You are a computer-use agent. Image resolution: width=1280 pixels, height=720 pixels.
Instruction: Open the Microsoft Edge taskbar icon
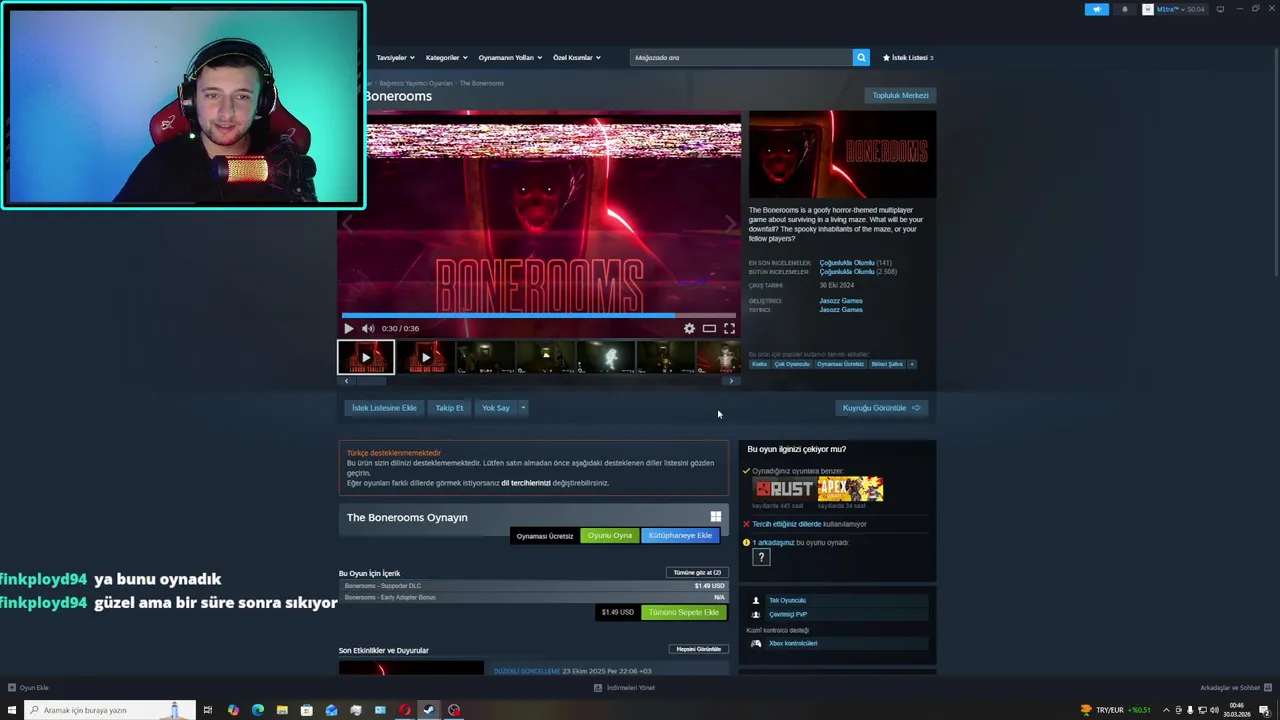tap(258, 710)
